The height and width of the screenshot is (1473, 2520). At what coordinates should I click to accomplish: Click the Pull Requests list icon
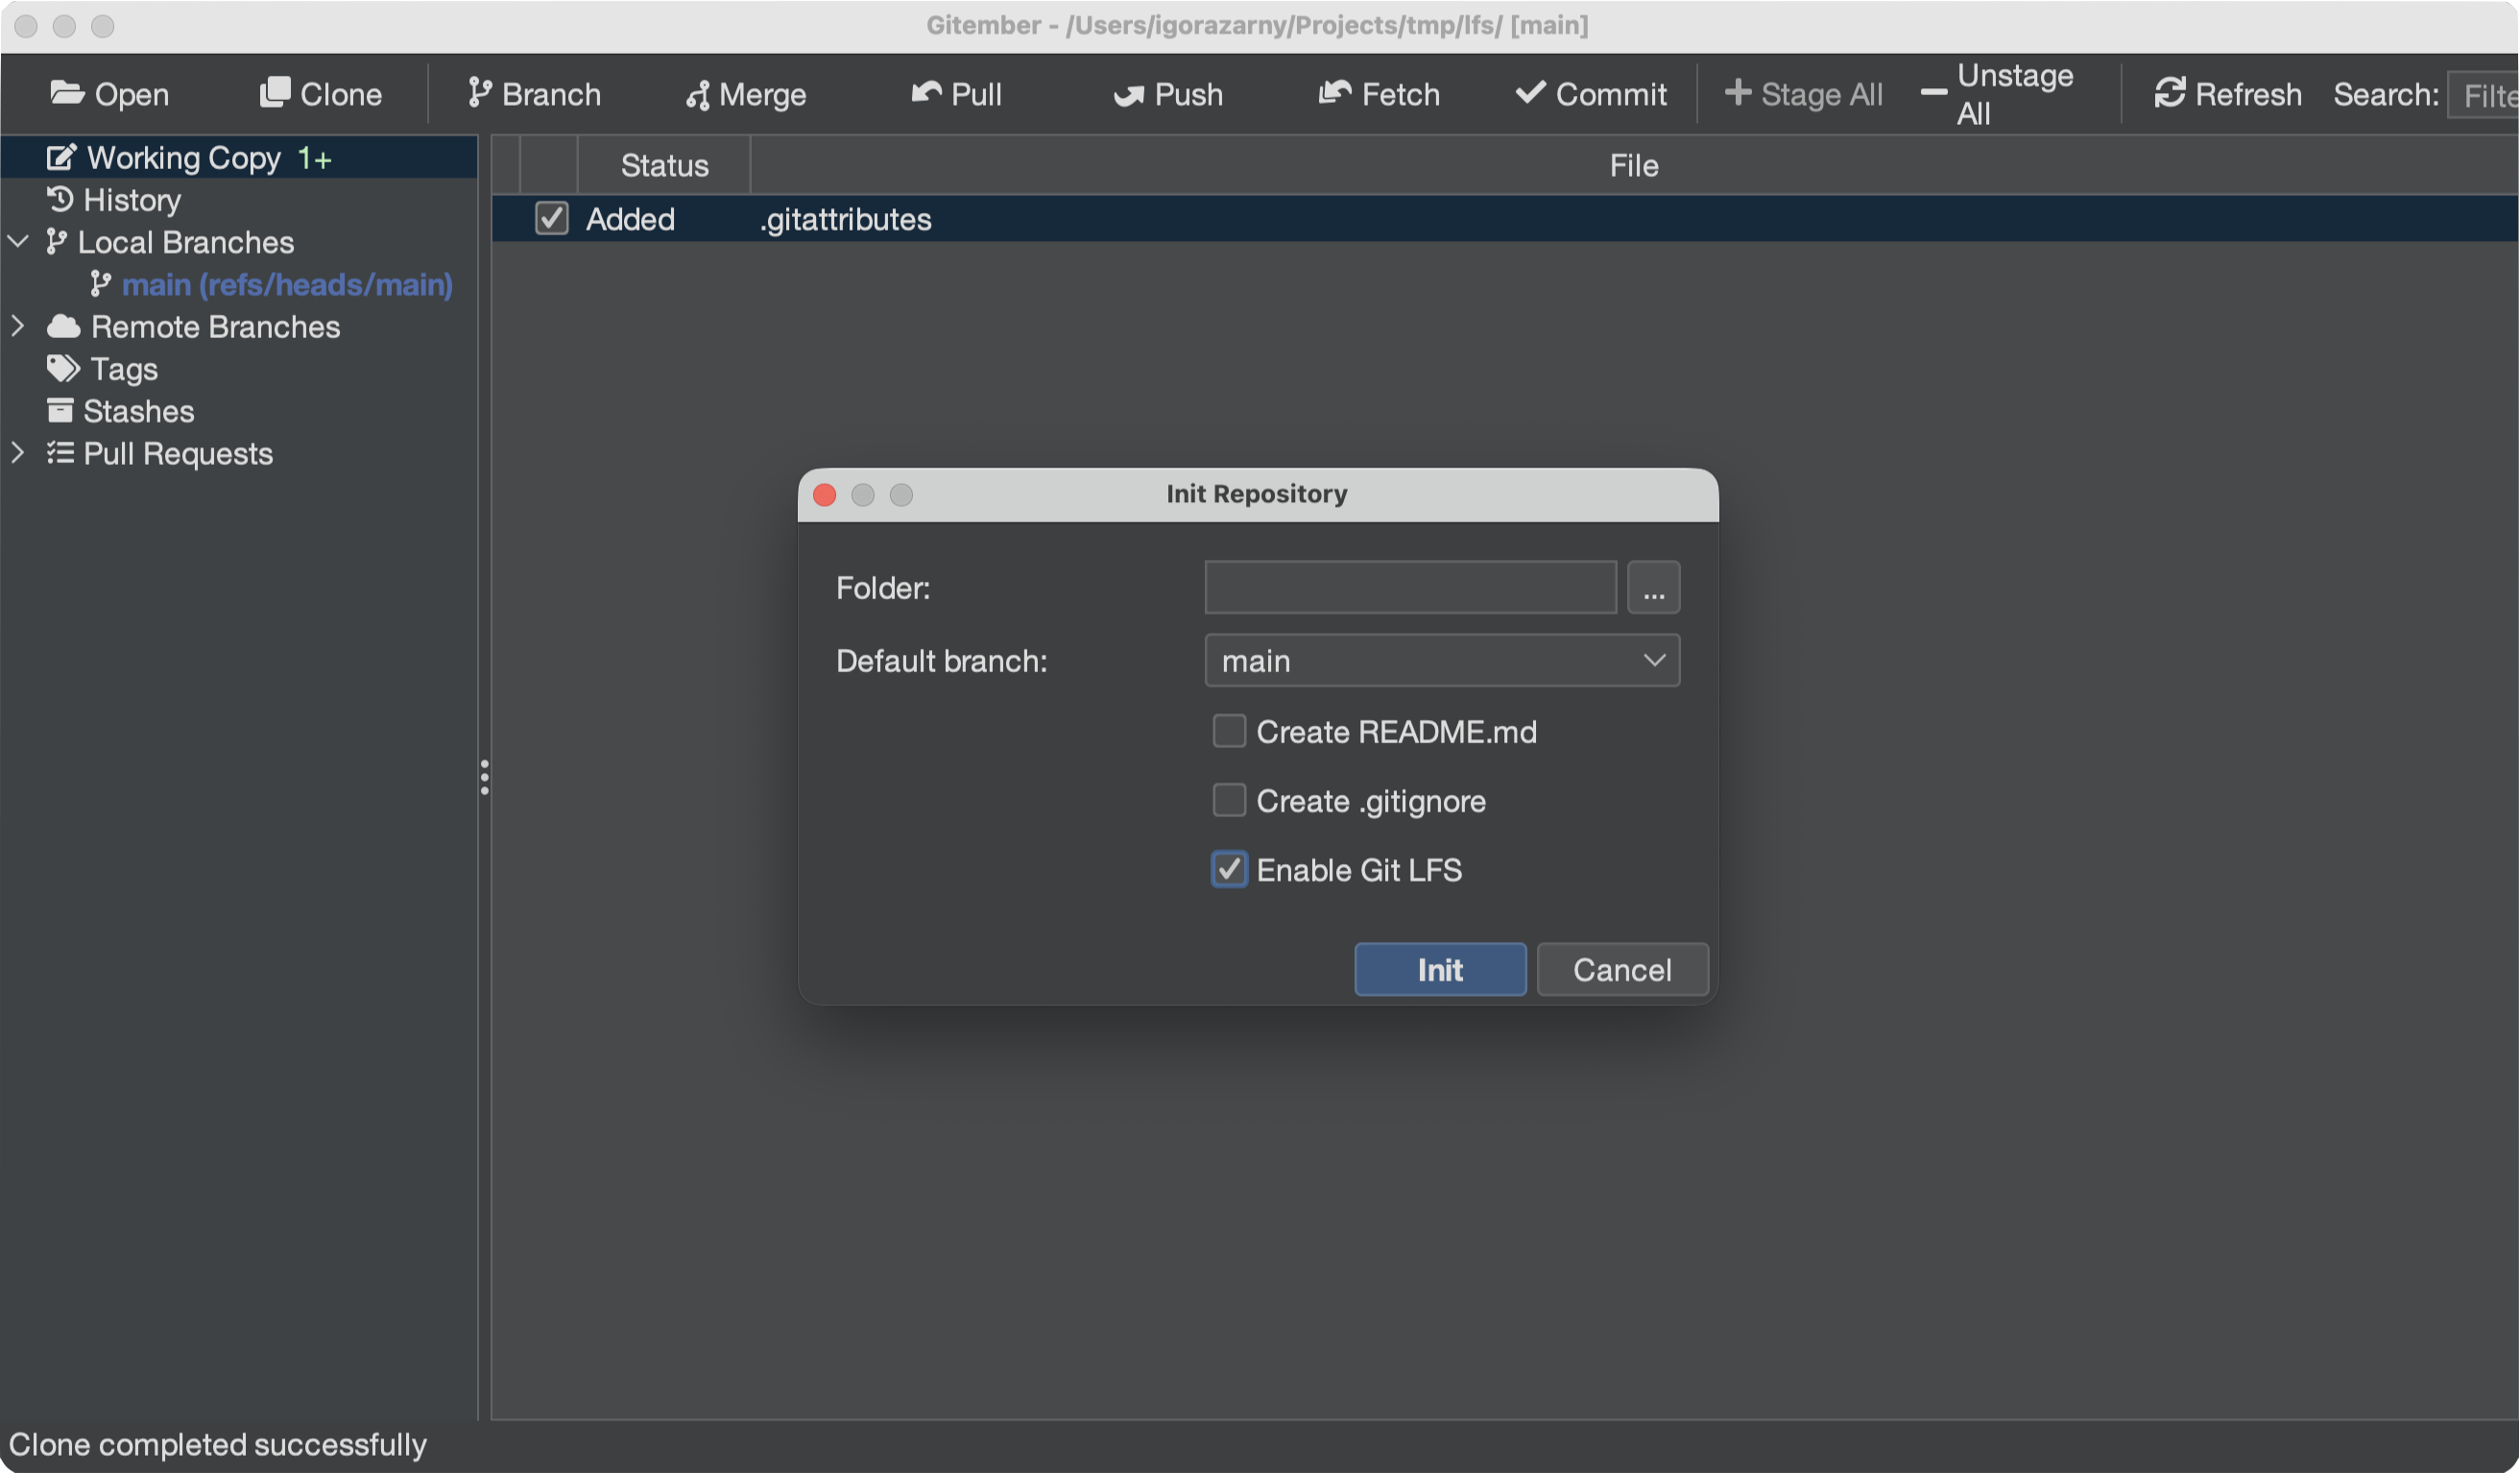click(x=60, y=453)
